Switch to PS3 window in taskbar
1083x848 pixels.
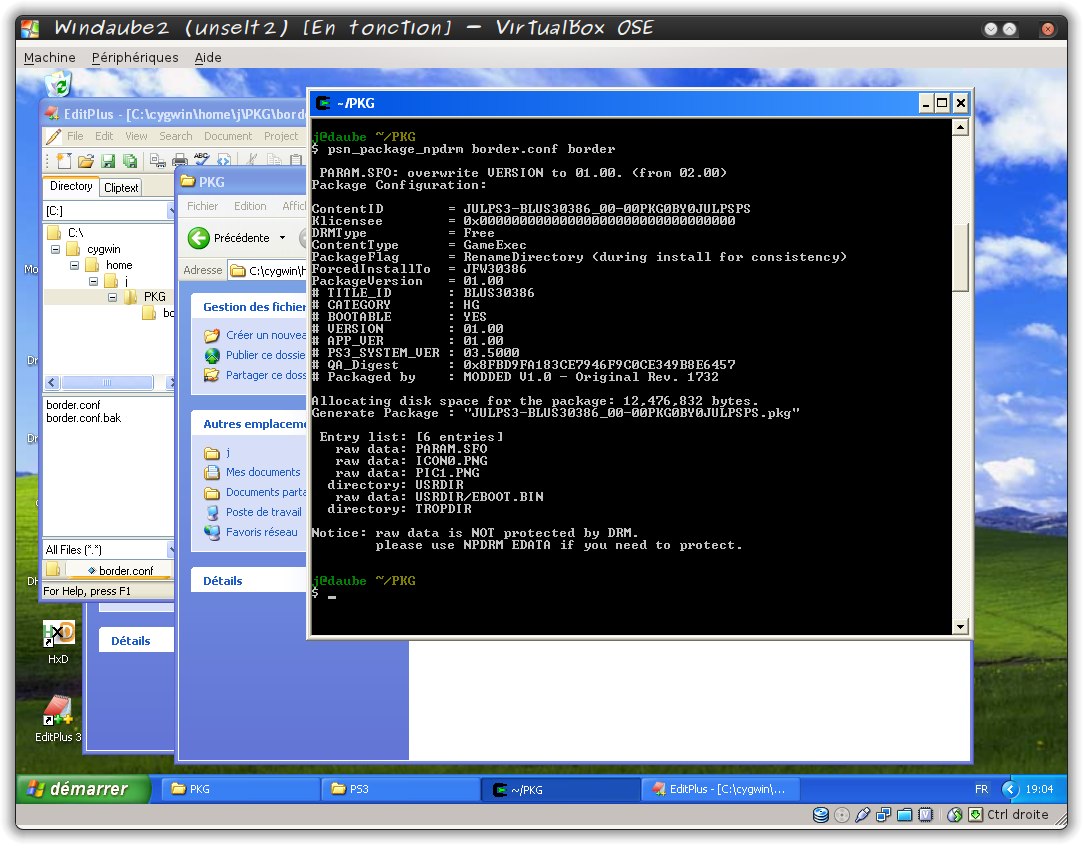pos(401,789)
